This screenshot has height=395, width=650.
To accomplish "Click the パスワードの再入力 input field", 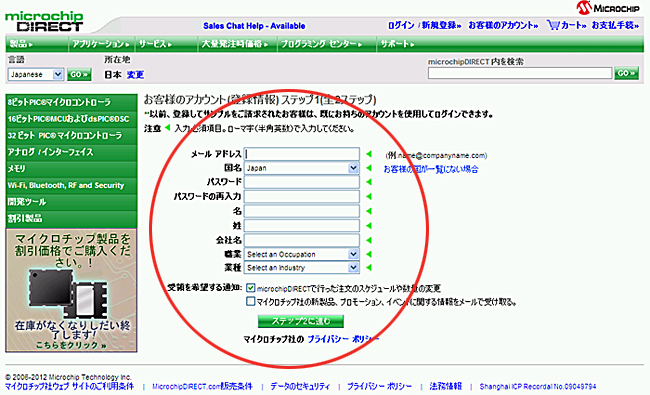I will pyautogui.click(x=302, y=196).
